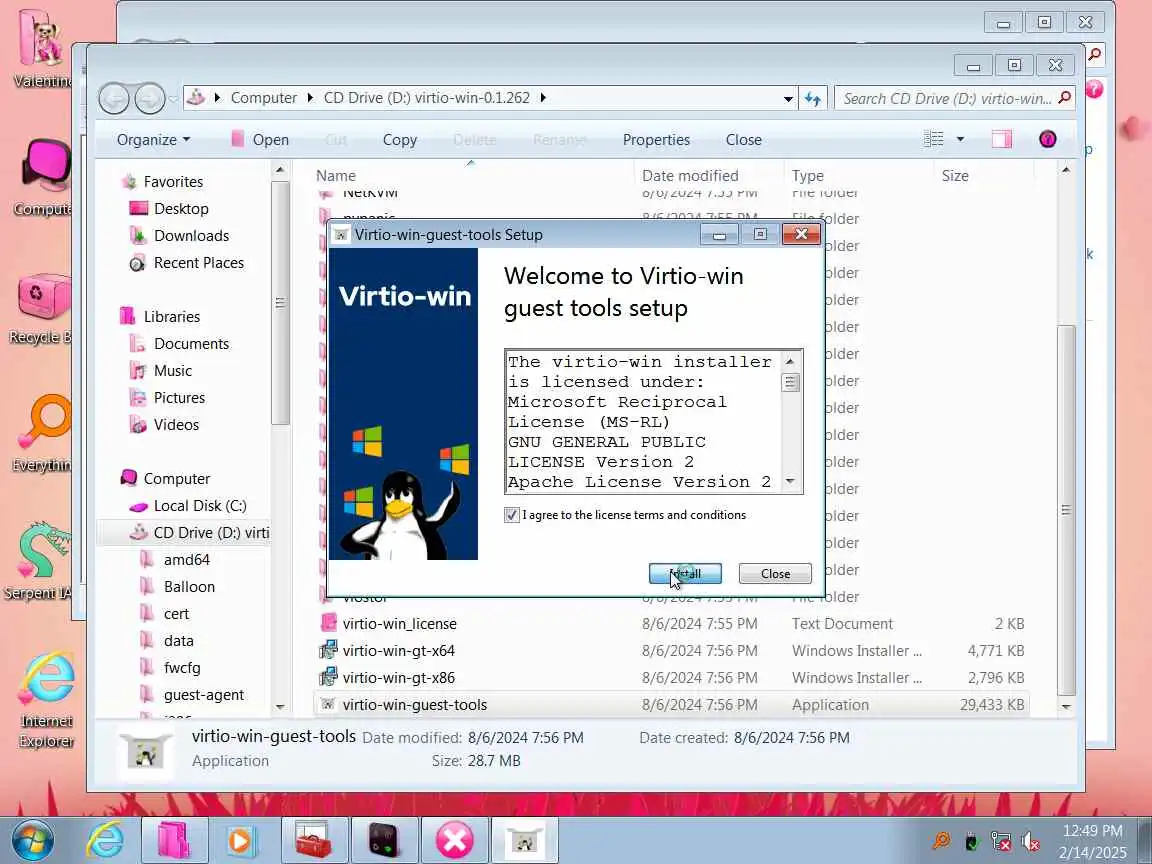Open the view options dropdown arrow

(x=960, y=139)
